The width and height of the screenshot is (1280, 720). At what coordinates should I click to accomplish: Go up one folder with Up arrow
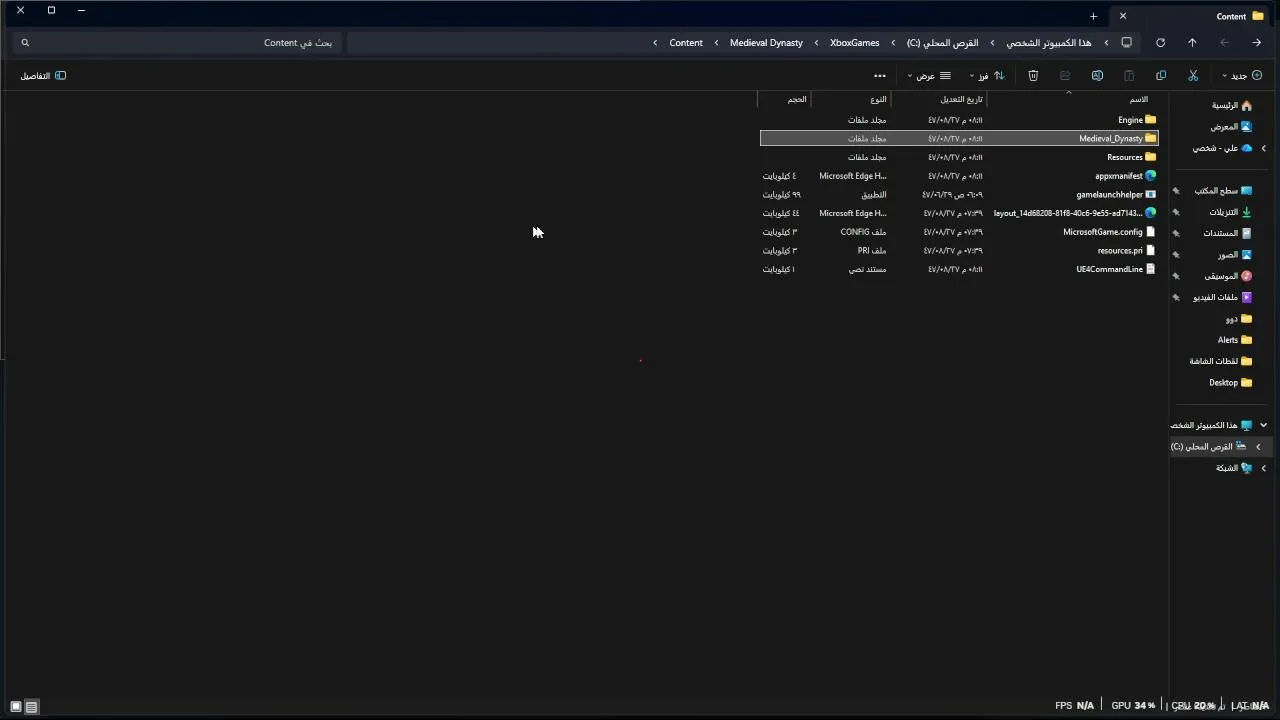[1192, 43]
